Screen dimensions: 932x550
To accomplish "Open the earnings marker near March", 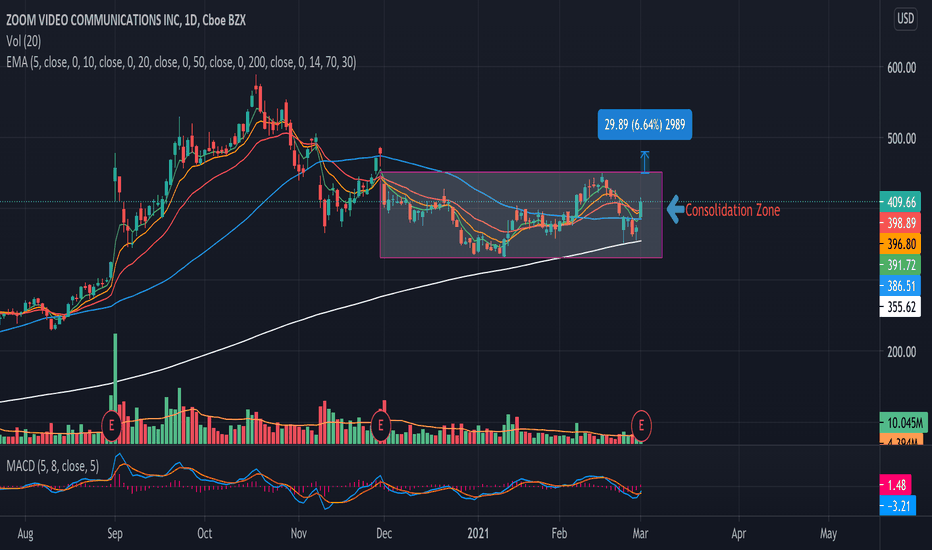I will 641,426.
